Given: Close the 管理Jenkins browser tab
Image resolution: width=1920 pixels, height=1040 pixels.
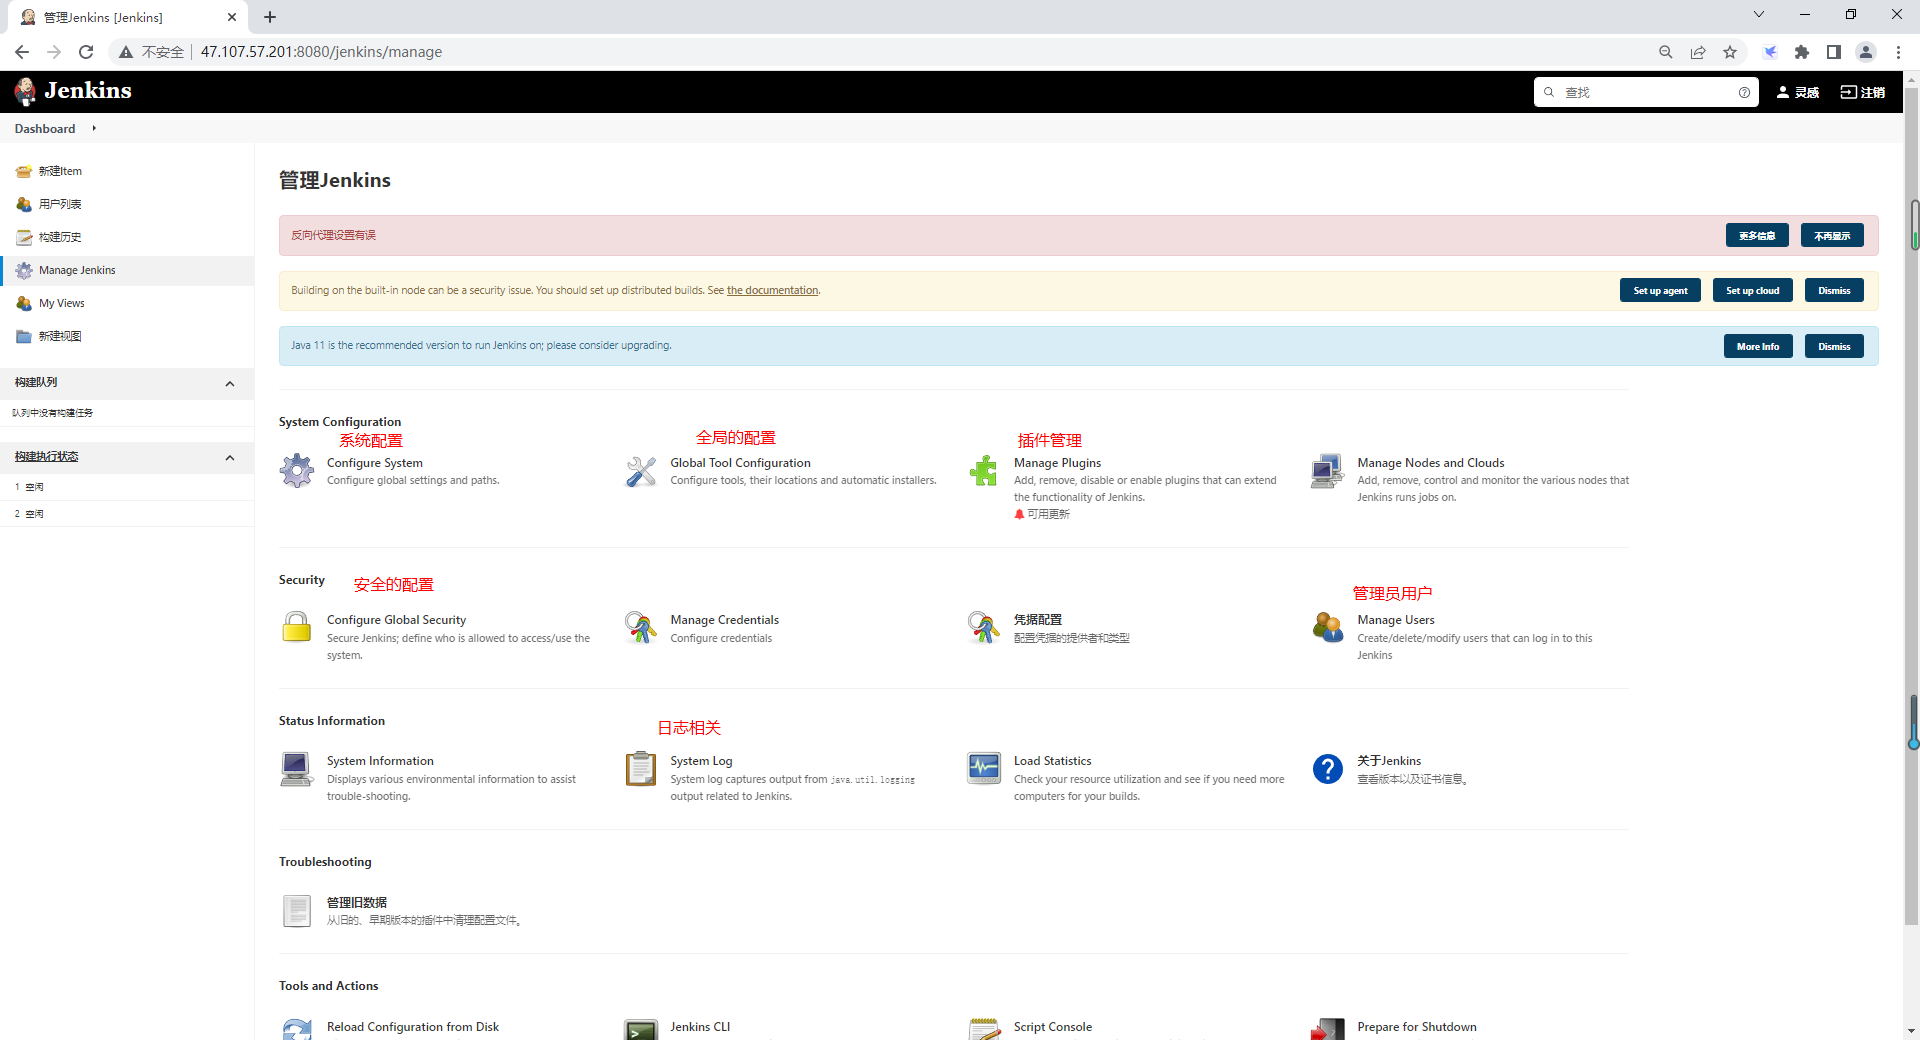Looking at the screenshot, I should (x=232, y=17).
